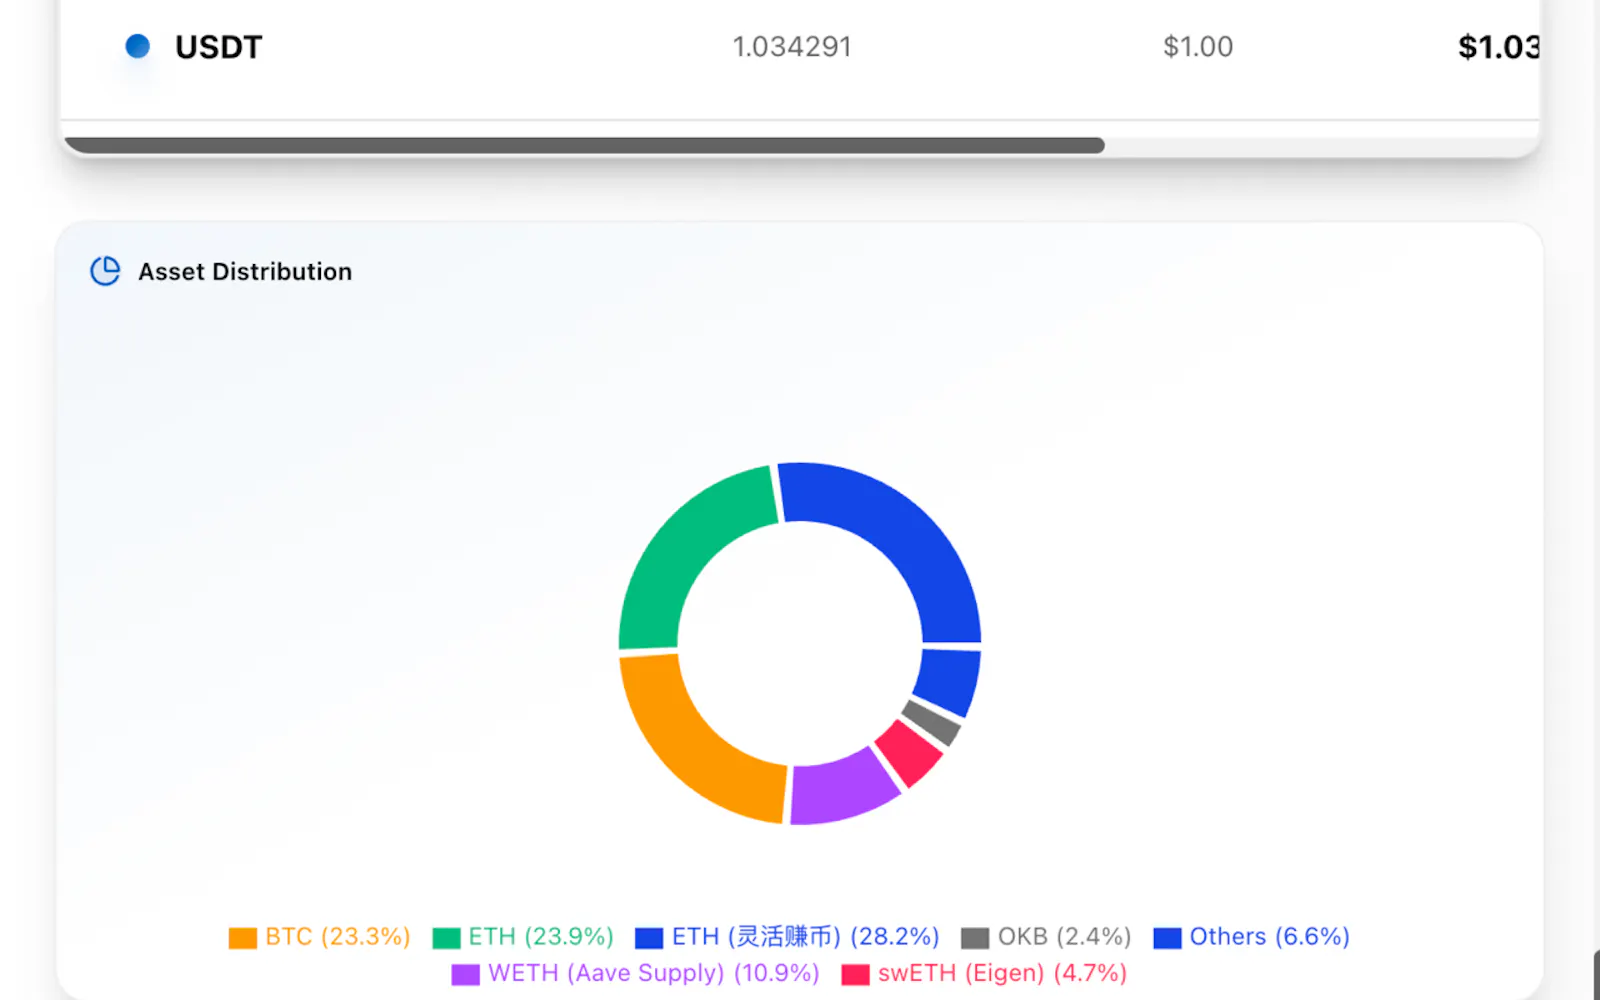Viewport: 1600px width, 1000px height.
Task: Click the USDT total value $1.03
Action: pos(1498,47)
